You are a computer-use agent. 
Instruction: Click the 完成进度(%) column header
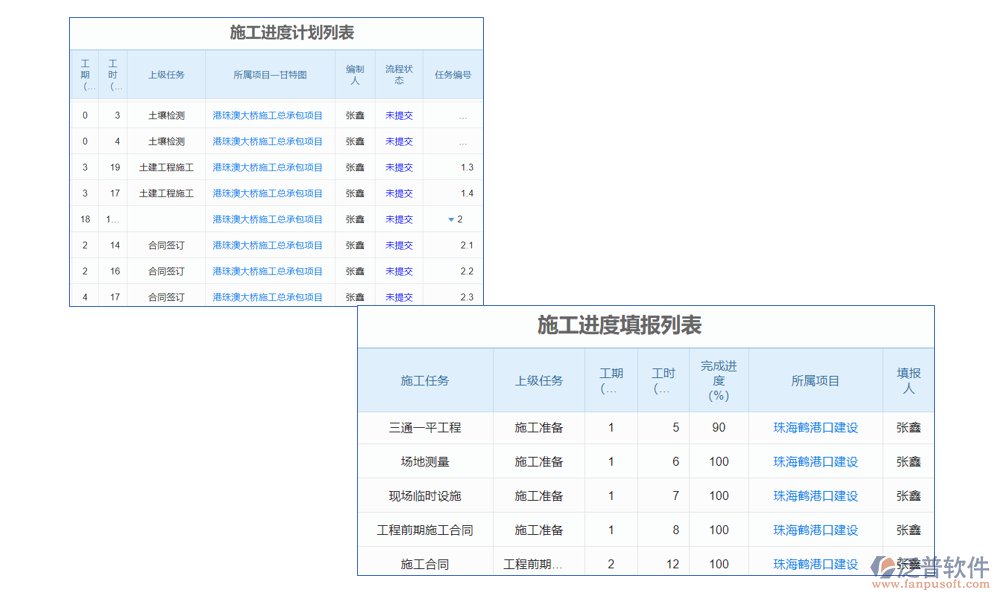point(718,380)
